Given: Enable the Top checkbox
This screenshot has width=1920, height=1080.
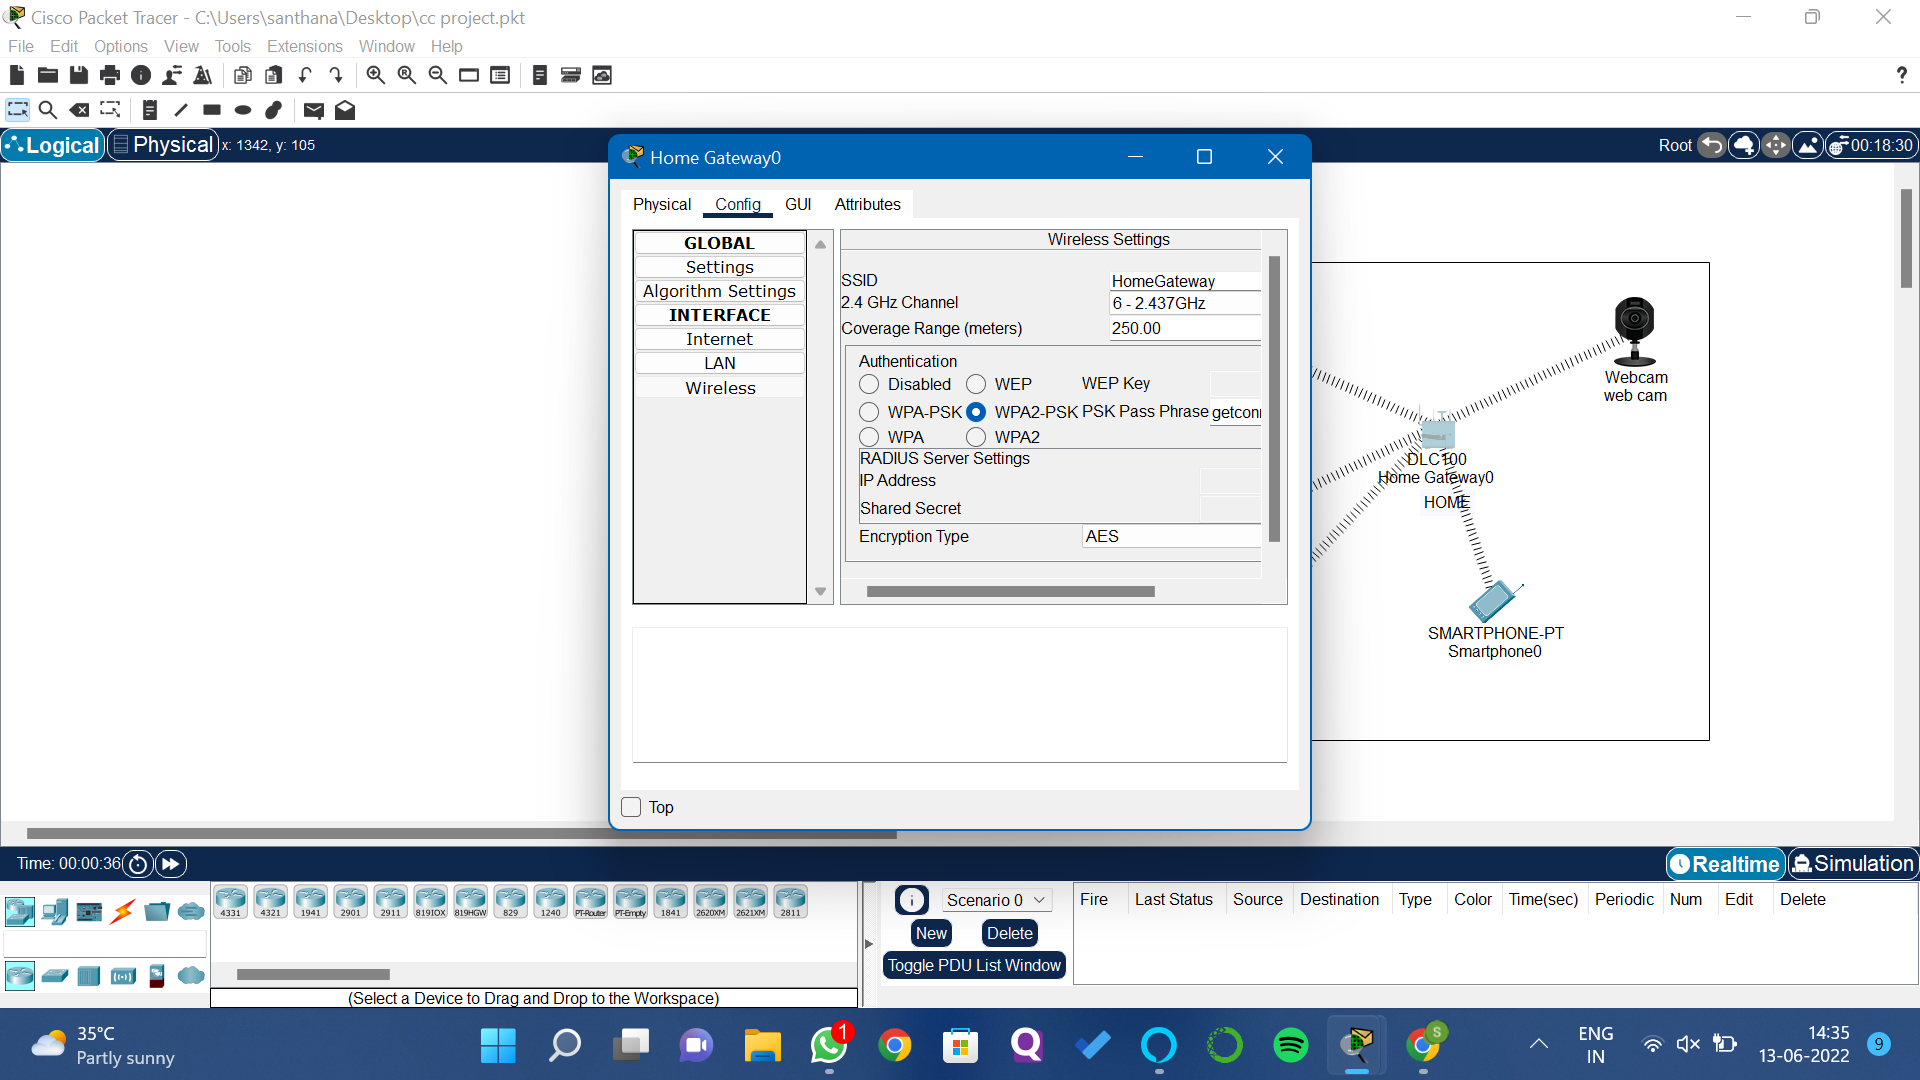Looking at the screenshot, I should [631, 807].
